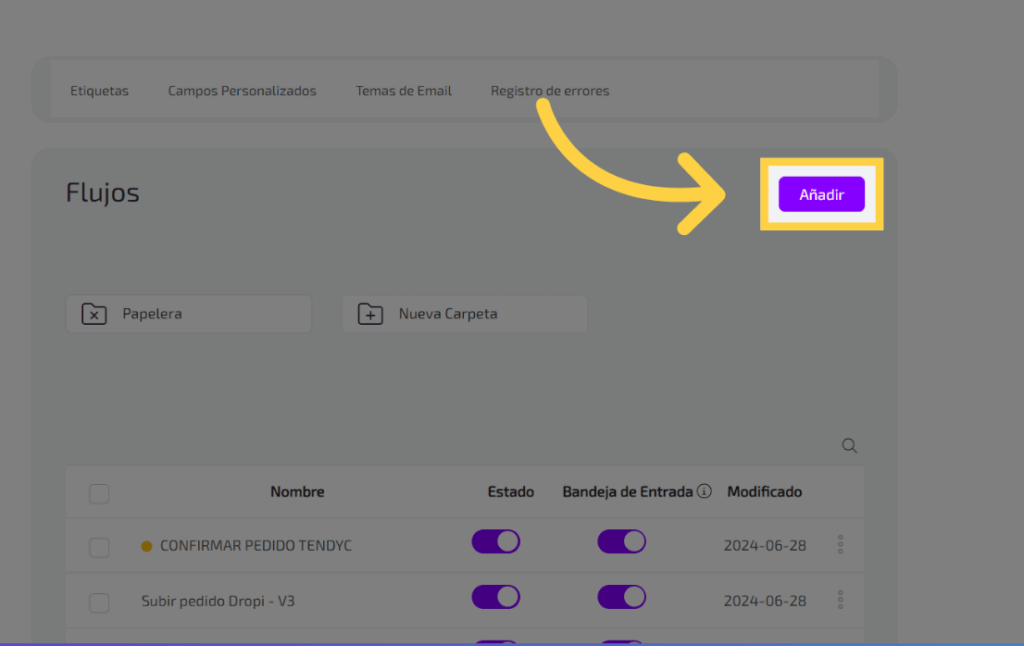
Task: Open three-dot menu for CONFIRMAR PEDIDO TENDYC
Action: coord(840,544)
